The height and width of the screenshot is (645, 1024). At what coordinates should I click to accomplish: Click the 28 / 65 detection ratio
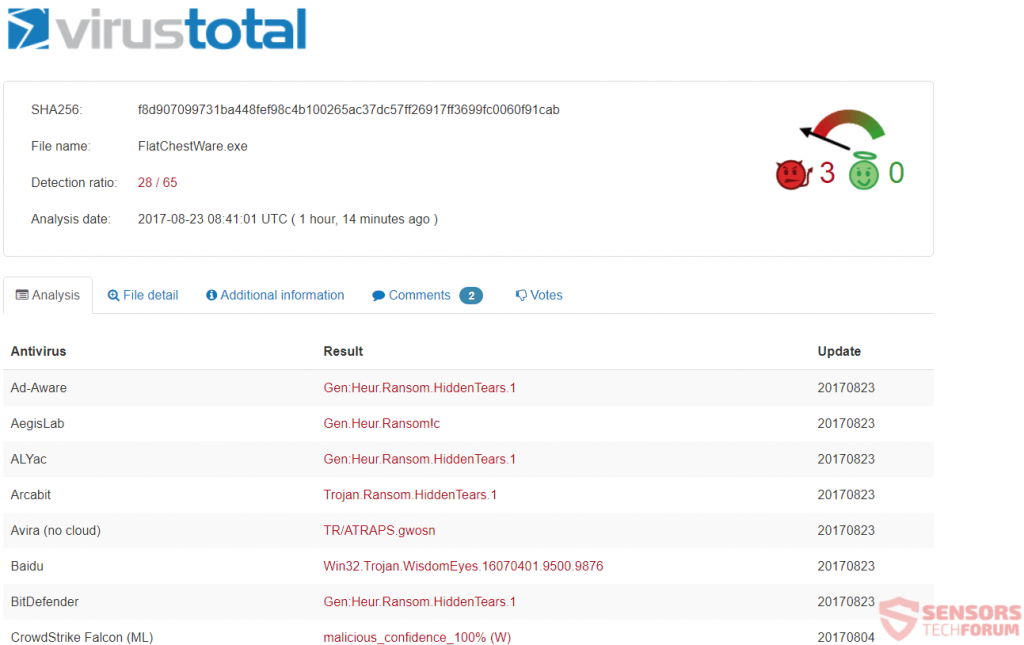[158, 183]
